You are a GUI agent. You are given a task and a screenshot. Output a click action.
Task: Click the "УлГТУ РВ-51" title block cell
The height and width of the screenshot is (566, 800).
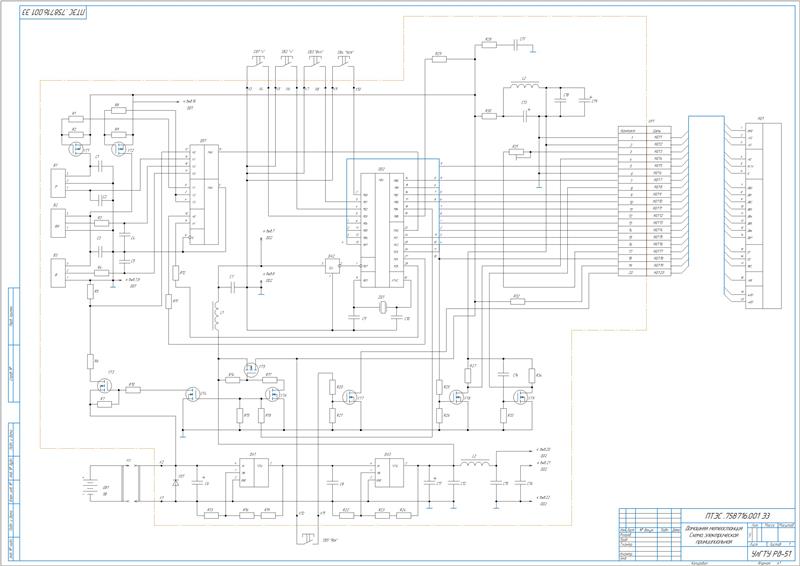click(770, 553)
